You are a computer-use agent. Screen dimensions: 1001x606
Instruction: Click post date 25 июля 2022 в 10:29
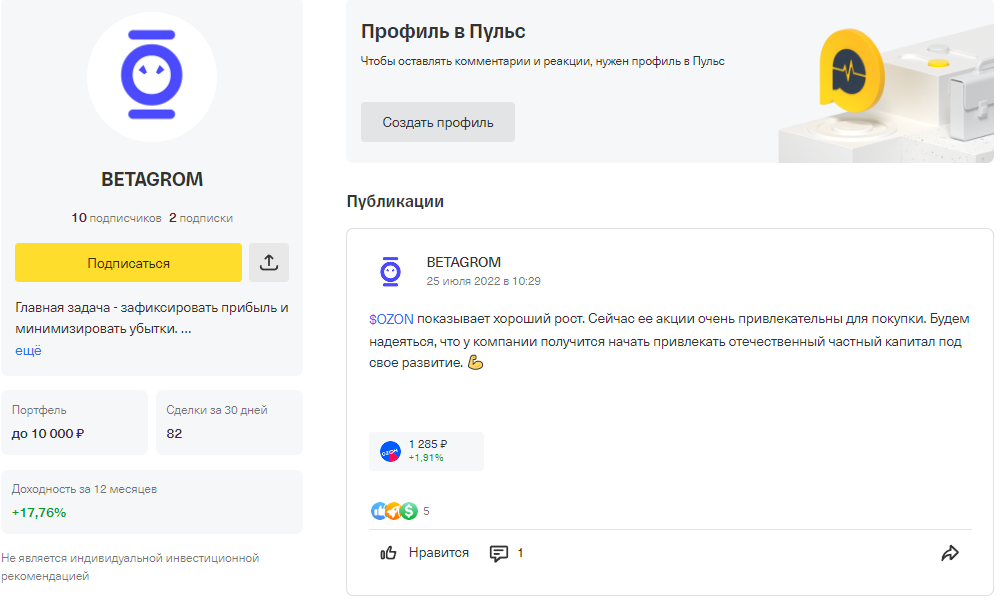click(x=483, y=282)
